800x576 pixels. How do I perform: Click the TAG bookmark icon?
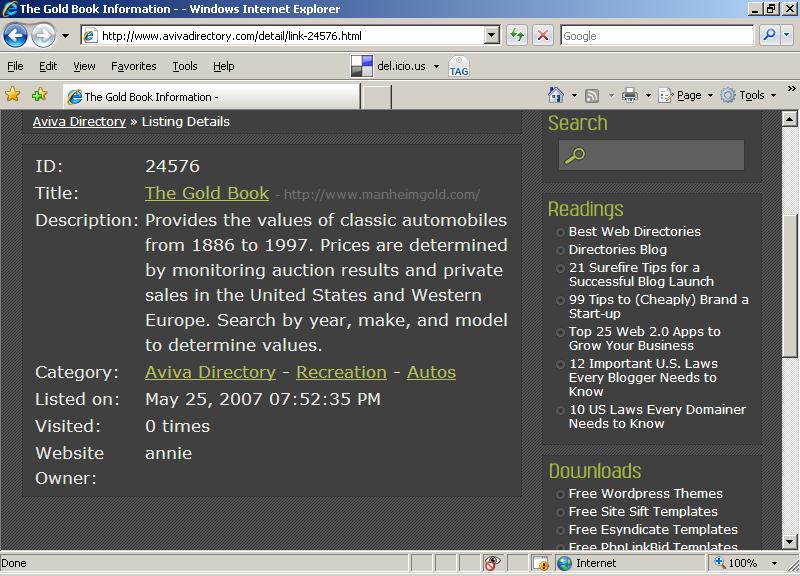click(459, 67)
